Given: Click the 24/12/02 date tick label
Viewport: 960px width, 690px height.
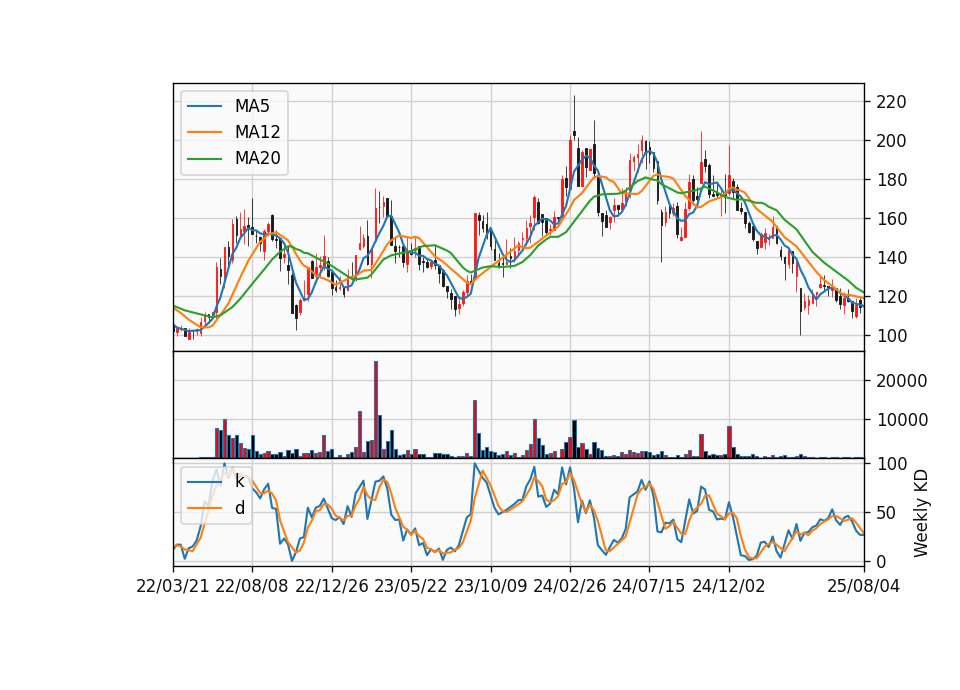Looking at the screenshot, I should point(729,586).
